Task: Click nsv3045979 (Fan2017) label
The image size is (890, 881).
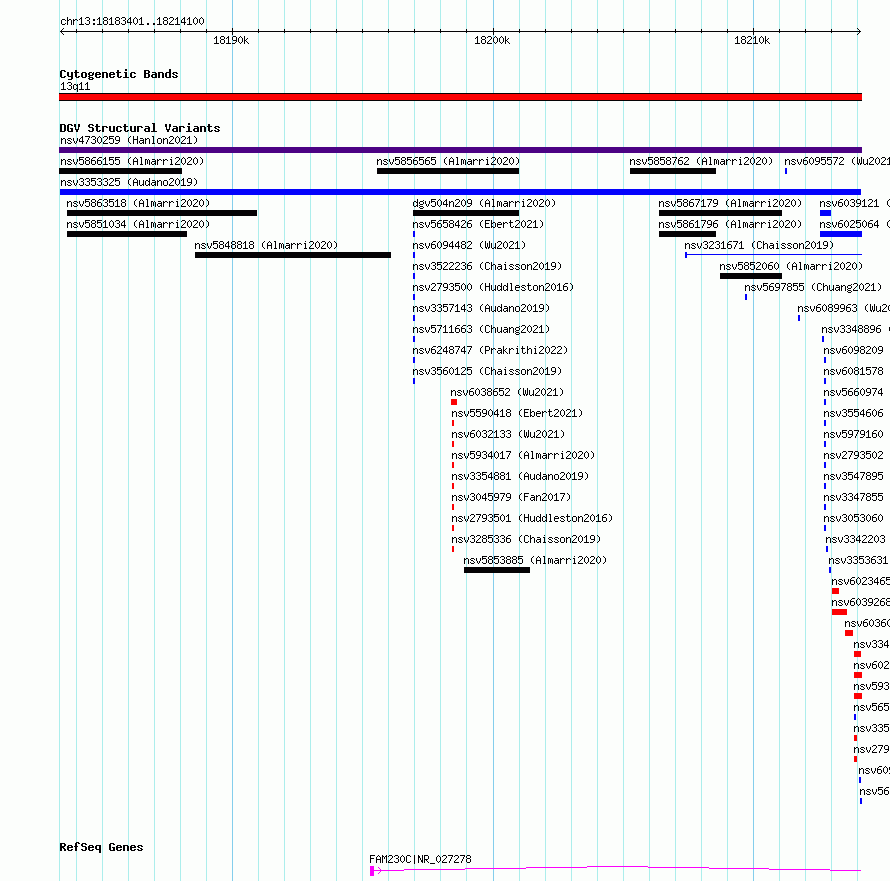Action: 511,497
